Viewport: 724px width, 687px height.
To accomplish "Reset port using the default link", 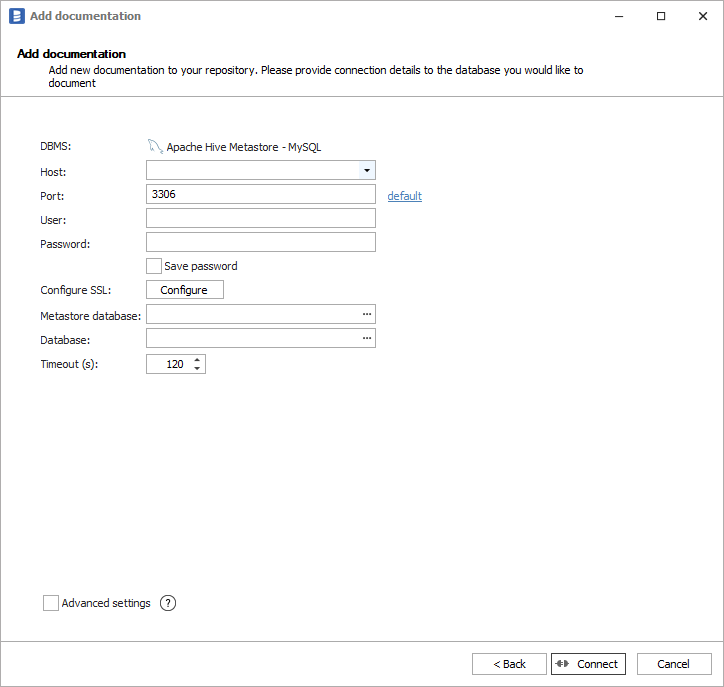I will [x=404, y=196].
